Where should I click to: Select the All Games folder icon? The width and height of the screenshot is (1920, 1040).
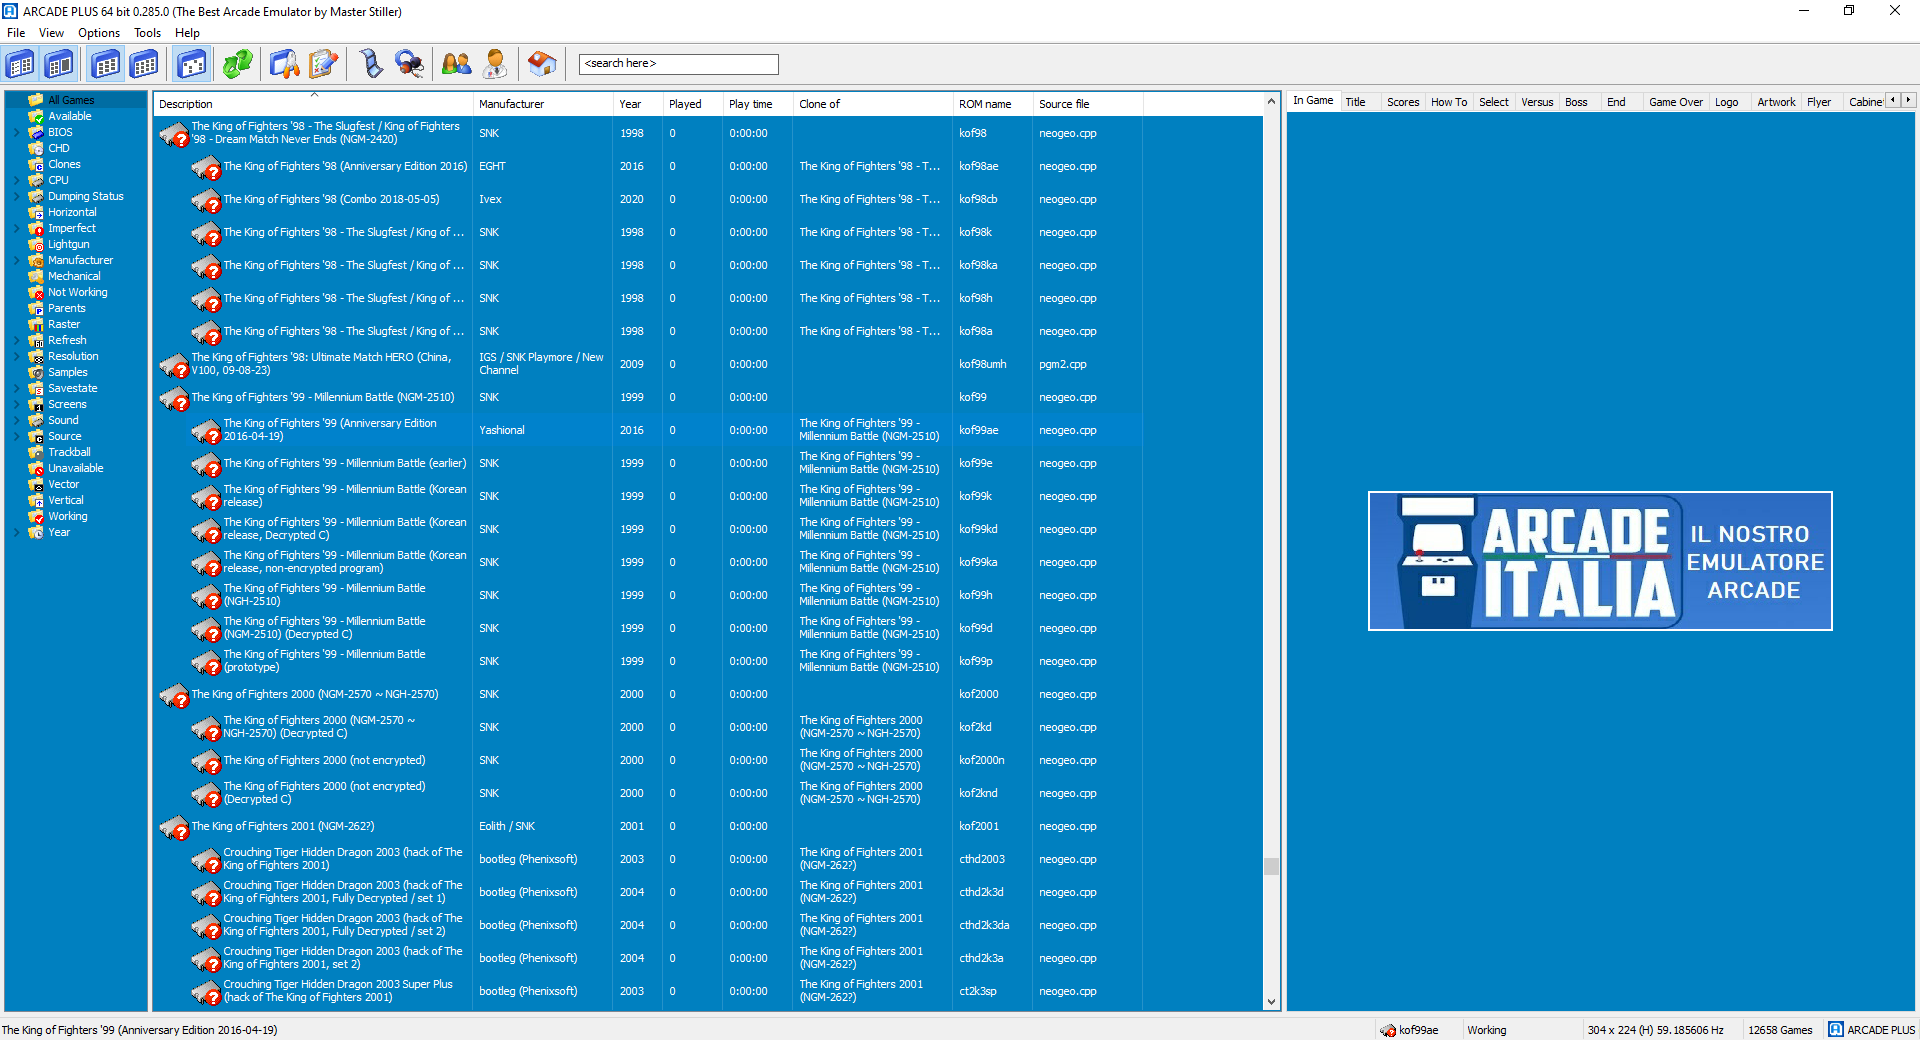(x=36, y=100)
